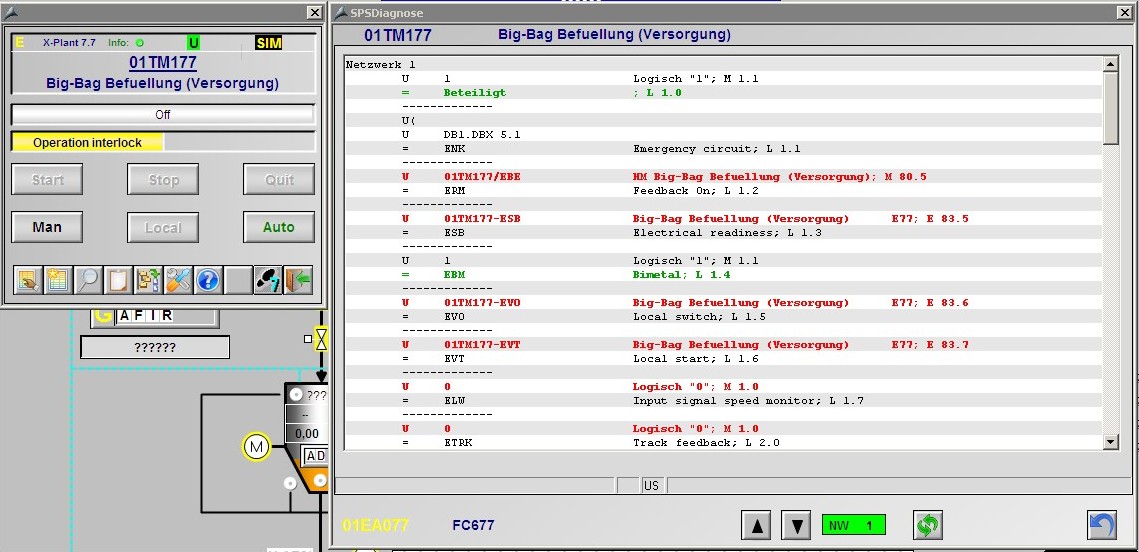The width and height of the screenshot is (1139, 552).
Task: Click the yellow SIM indicator
Action: (269, 43)
